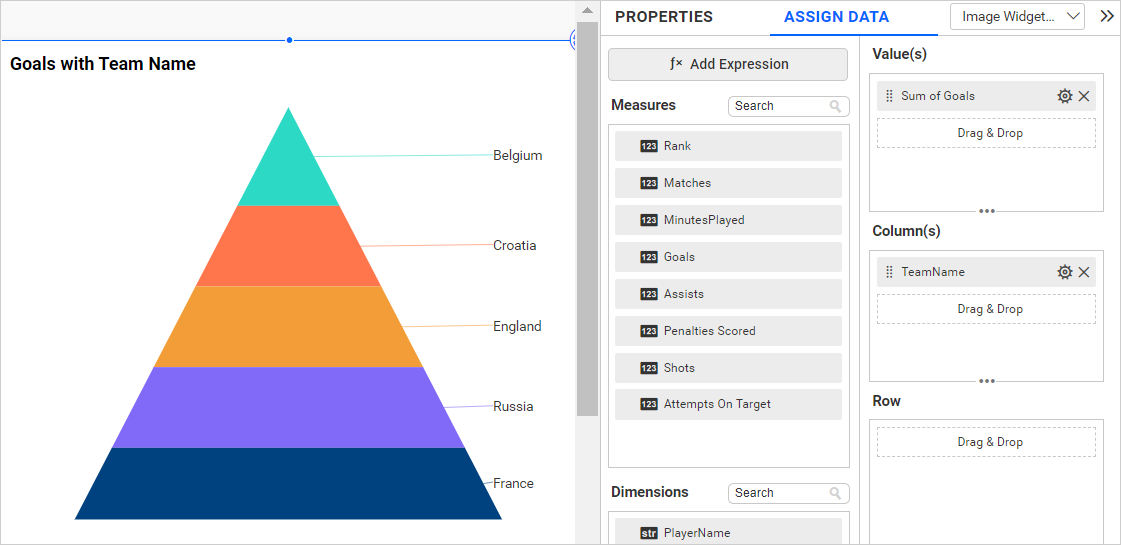1121x545 pixels.
Task: Expand the panel using double-chevron icon
Action: pyautogui.click(x=1106, y=16)
